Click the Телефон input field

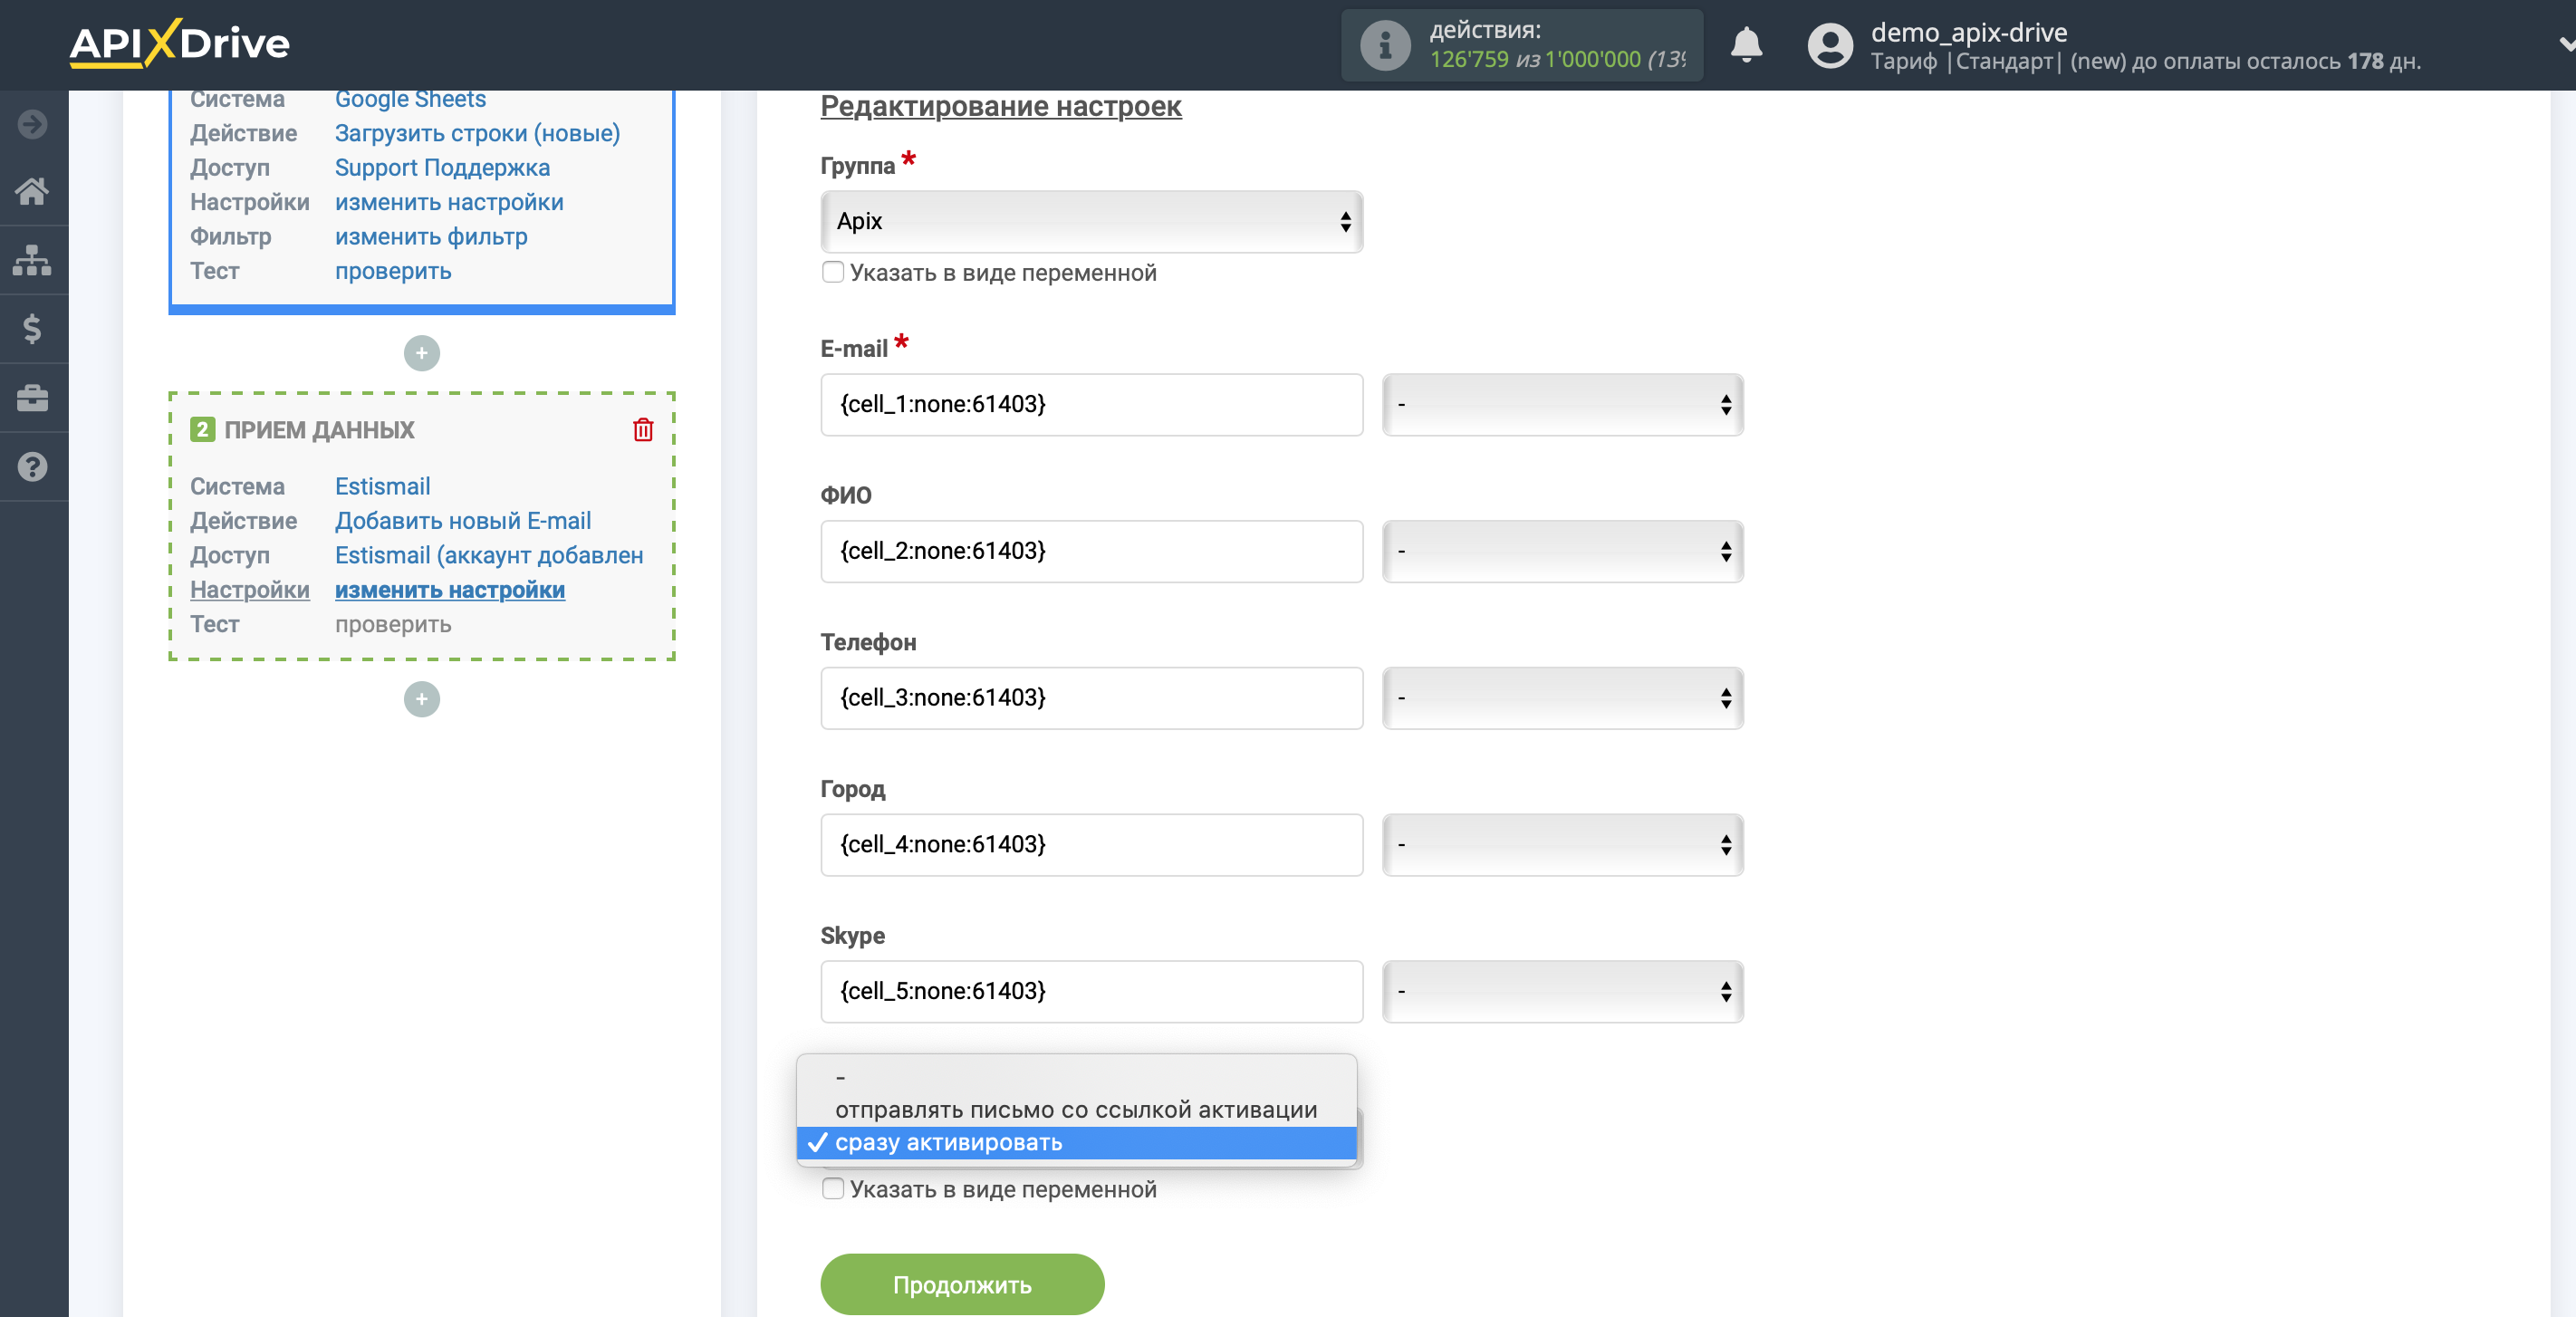1091,698
